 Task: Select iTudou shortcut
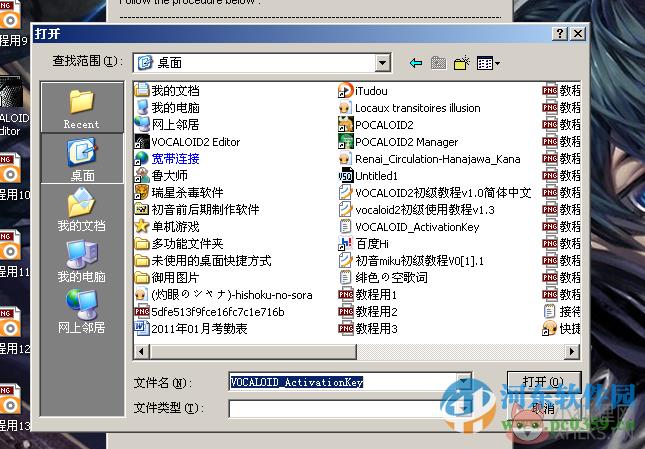click(x=363, y=91)
